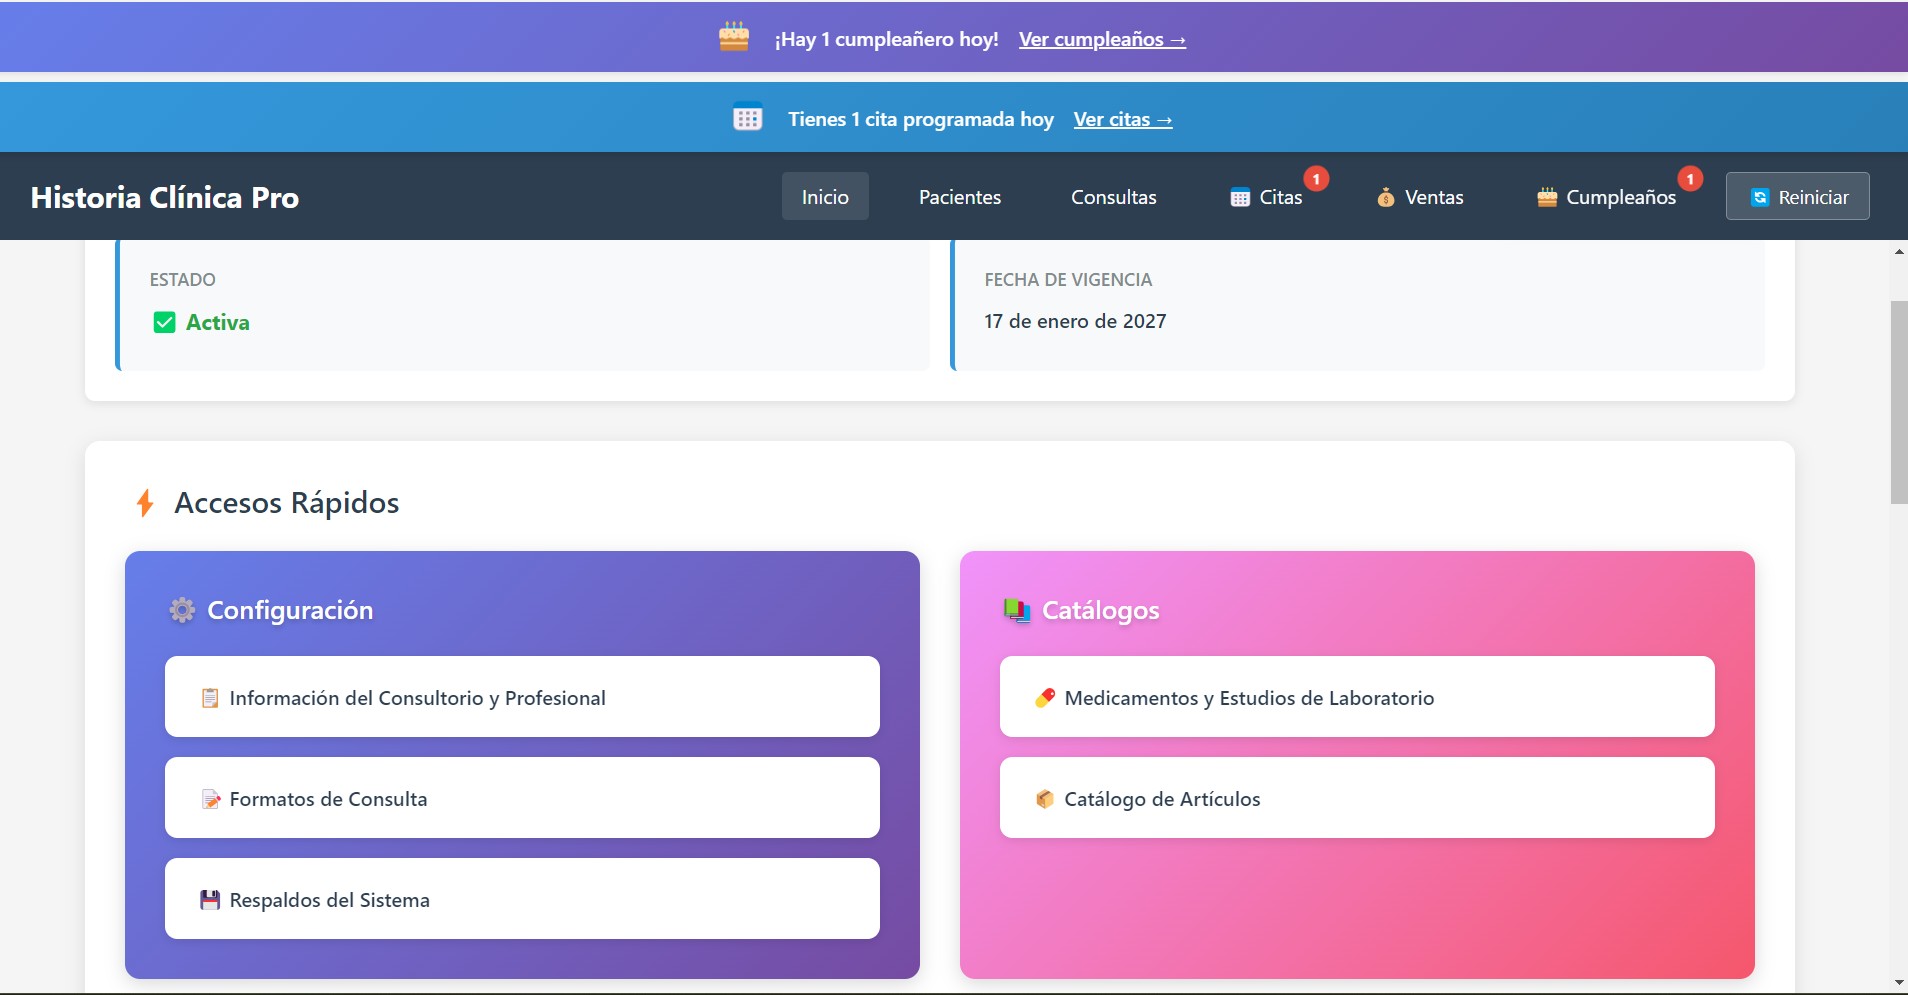Image resolution: width=1908 pixels, height=995 pixels.
Task: Follow the Ver cumpleaños link
Action: (x=1101, y=40)
